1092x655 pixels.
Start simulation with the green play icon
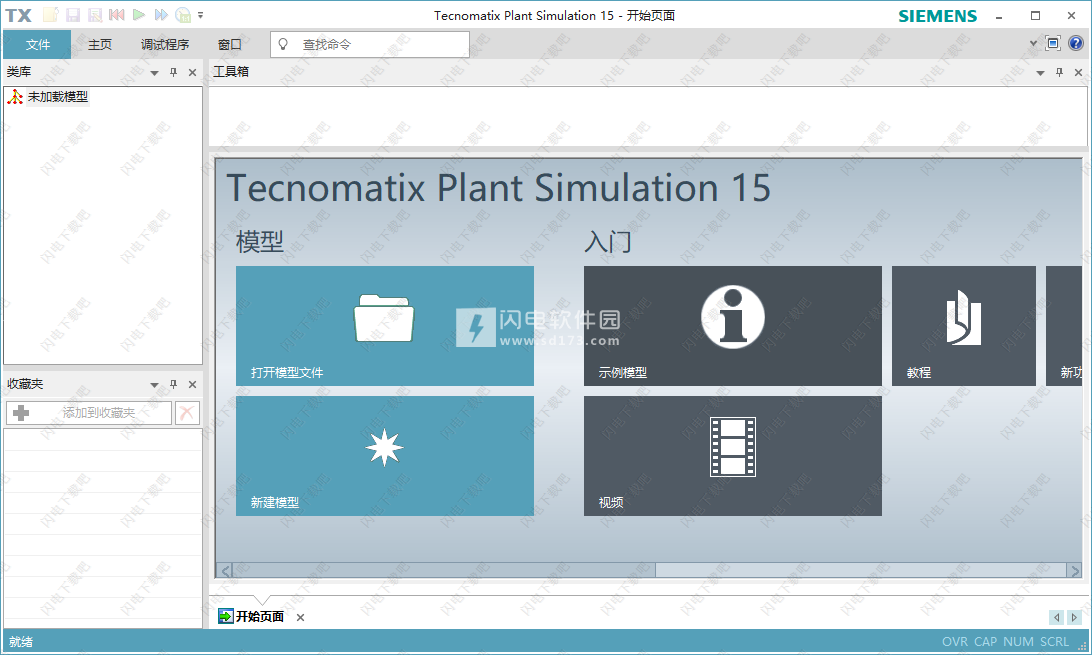coord(139,15)
